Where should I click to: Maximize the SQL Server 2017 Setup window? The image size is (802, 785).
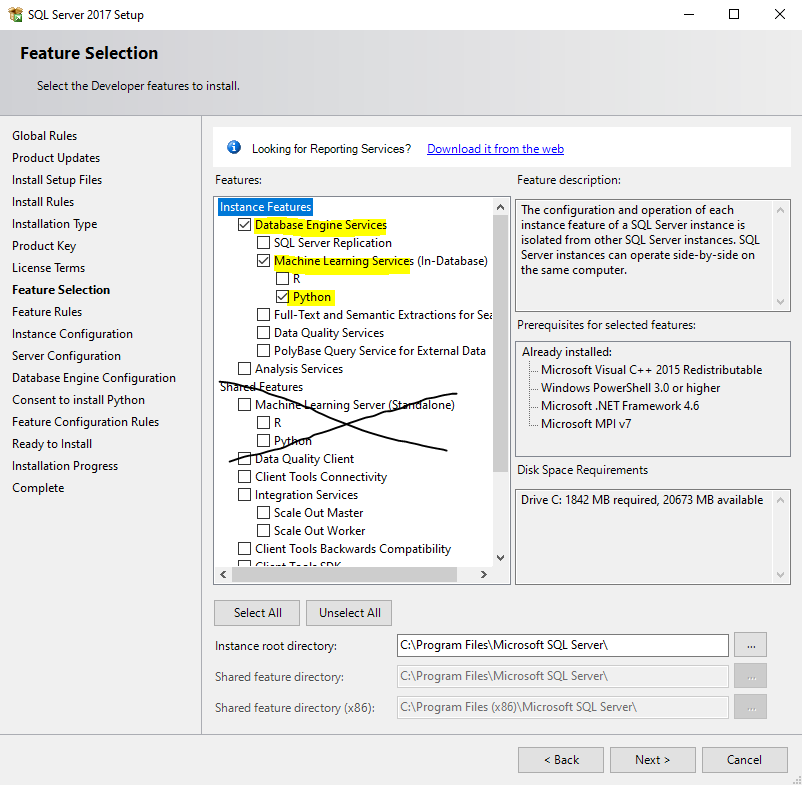tap(733, 14)
